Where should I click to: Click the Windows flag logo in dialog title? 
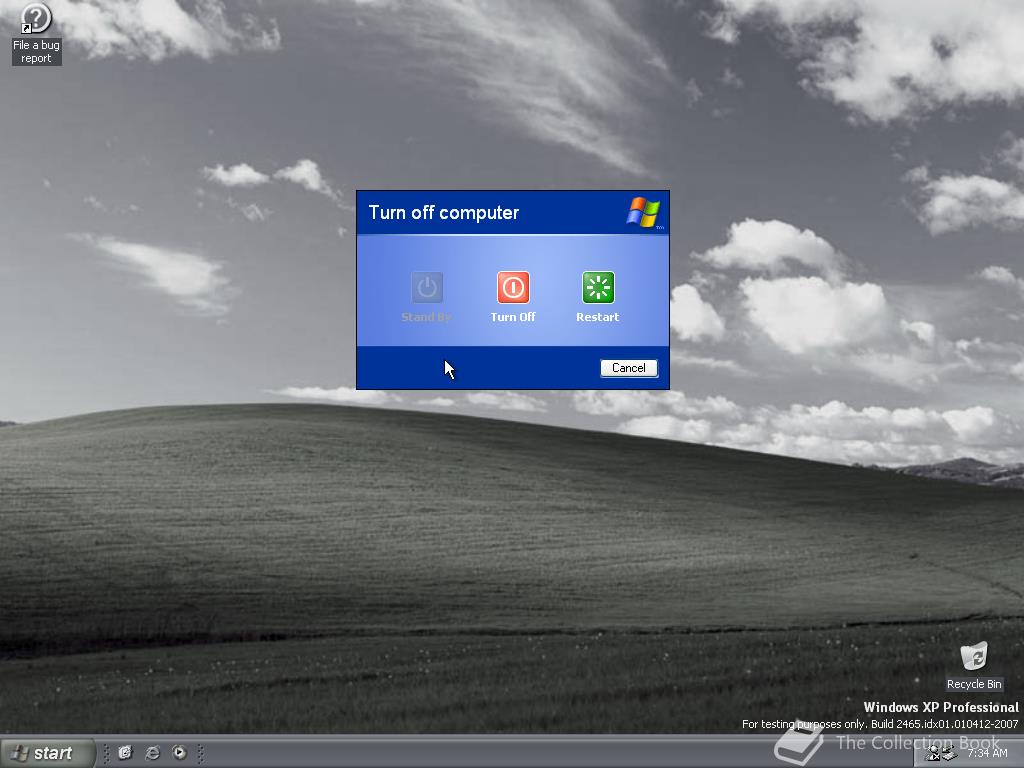coord(644,212)
